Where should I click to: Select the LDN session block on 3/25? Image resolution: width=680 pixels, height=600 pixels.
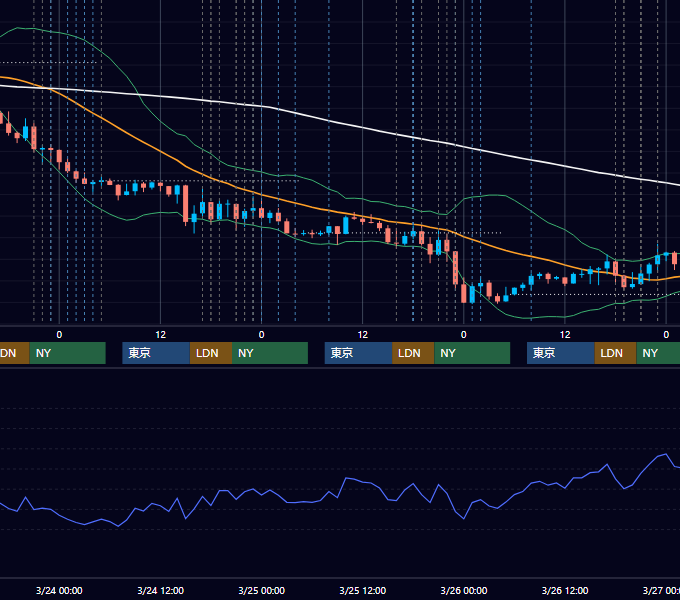click(x=413, y=353)
